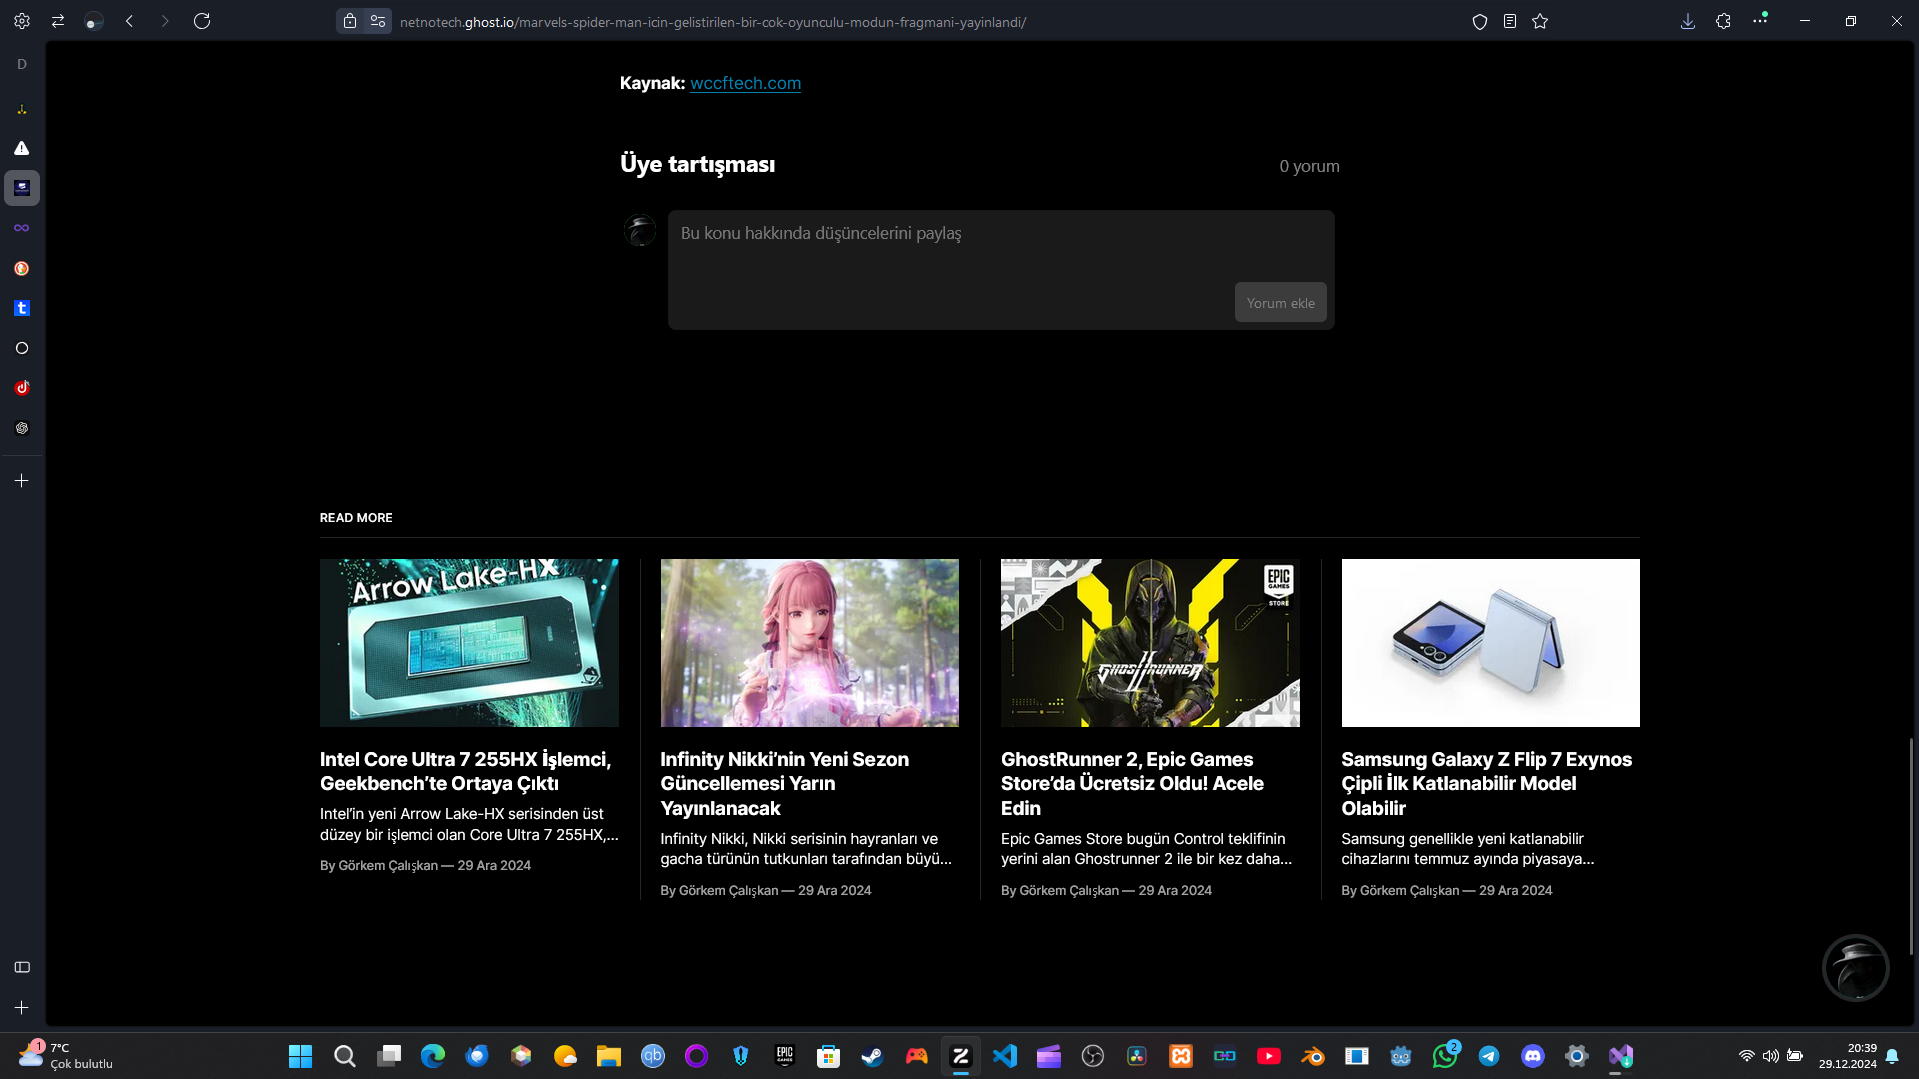Switch to the ChatGPT tab in sidebar
1919x1079 pixels.
pyautogui.click(x=22, y=428)
